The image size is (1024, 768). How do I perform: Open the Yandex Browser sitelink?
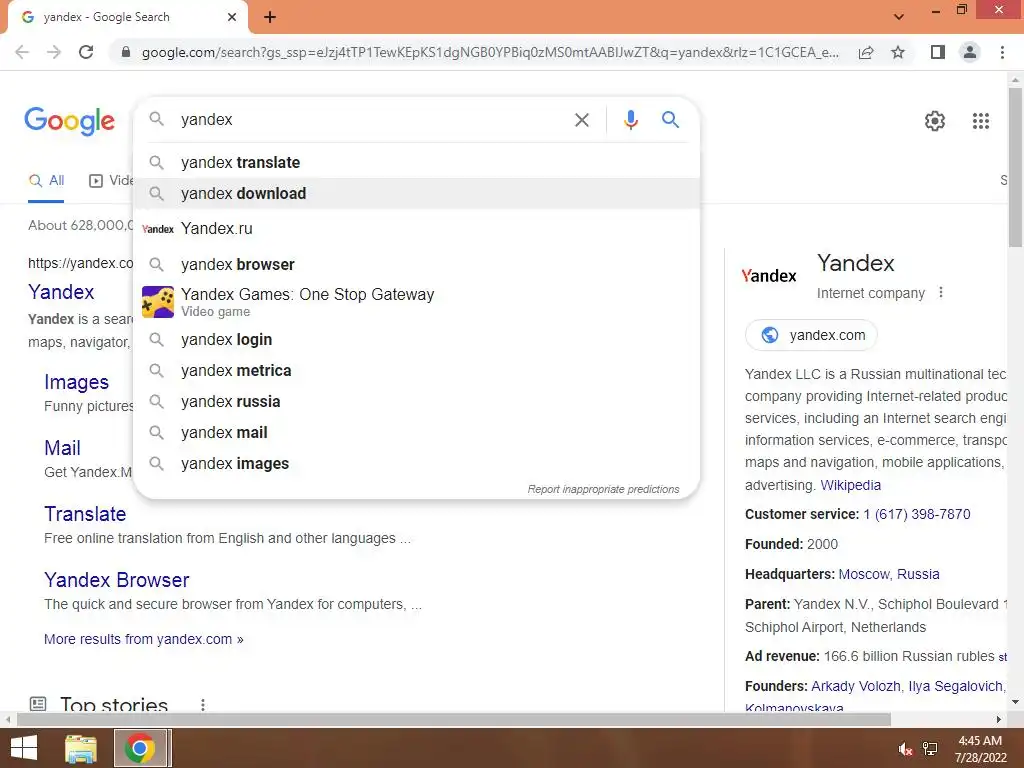[116, 580]
